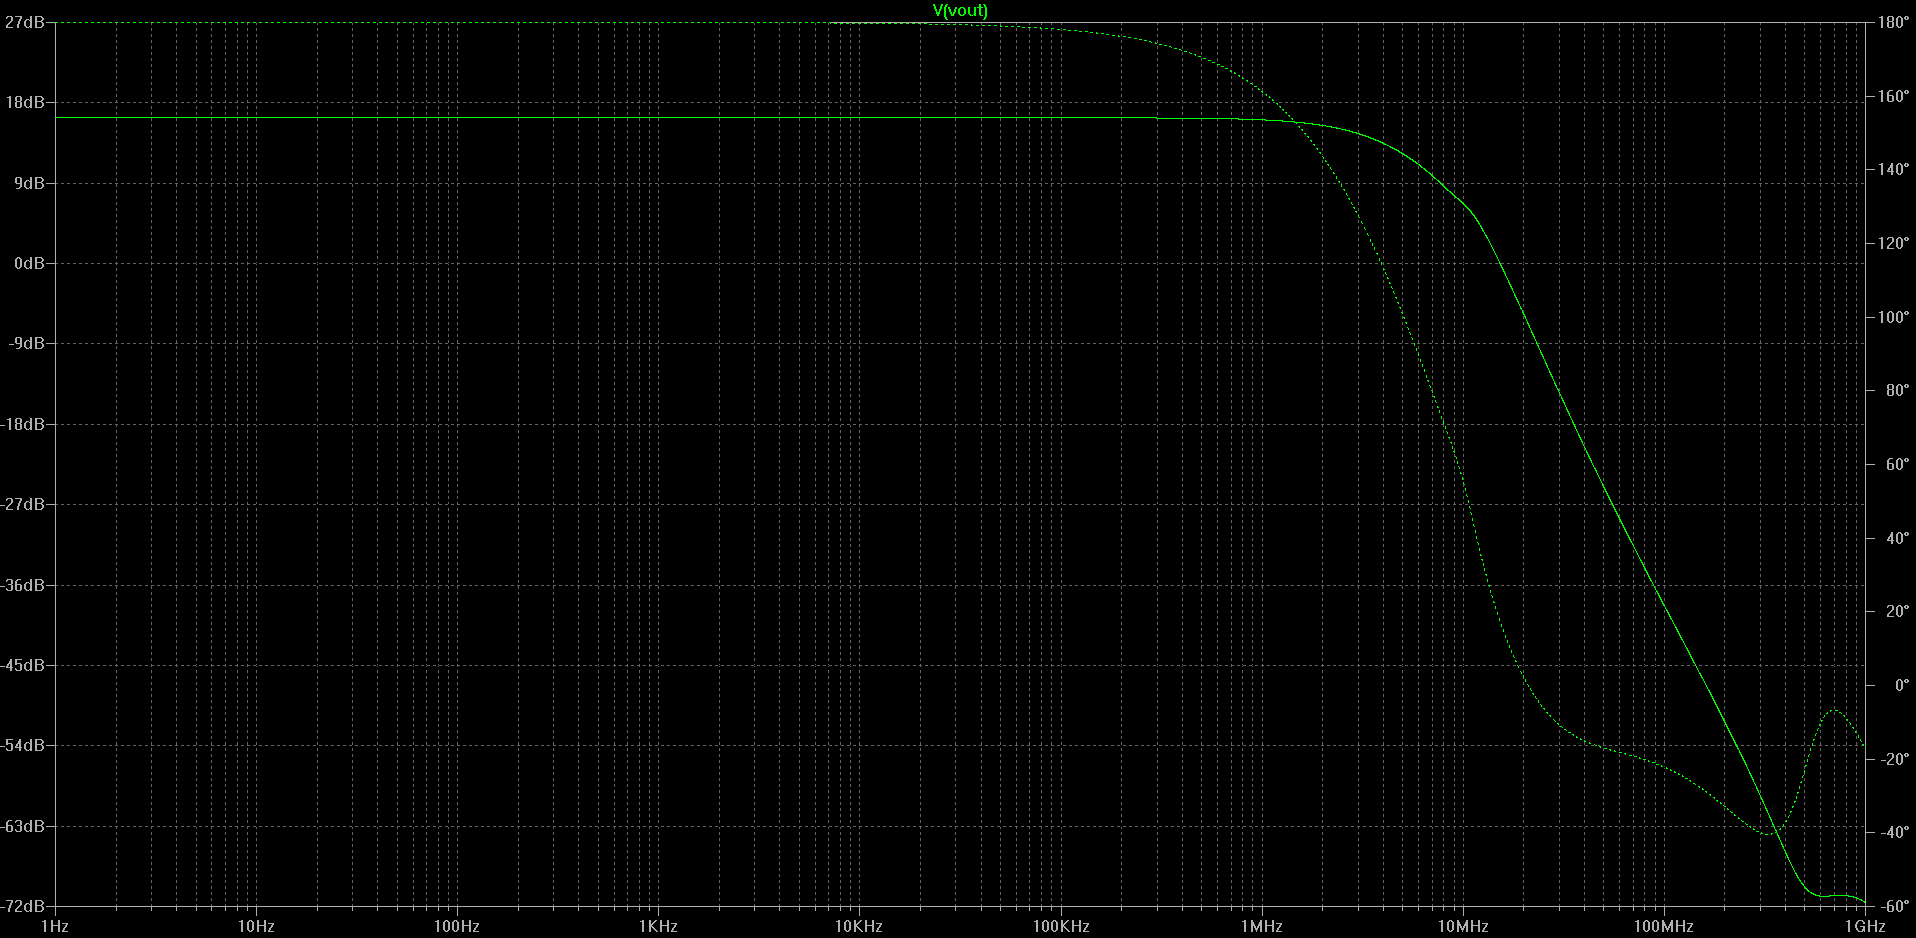Select the 180° phase axis label

[x=1894, y=22]
